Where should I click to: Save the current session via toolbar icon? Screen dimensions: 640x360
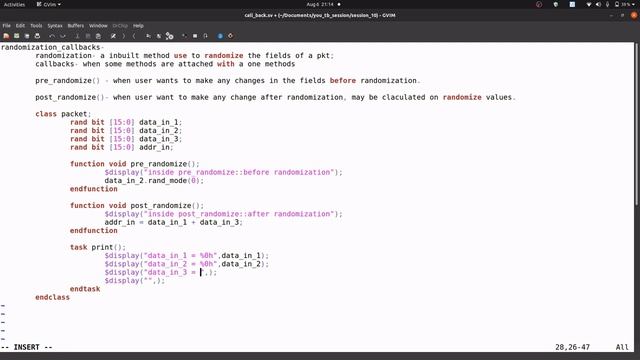click(x=159, y=36)
